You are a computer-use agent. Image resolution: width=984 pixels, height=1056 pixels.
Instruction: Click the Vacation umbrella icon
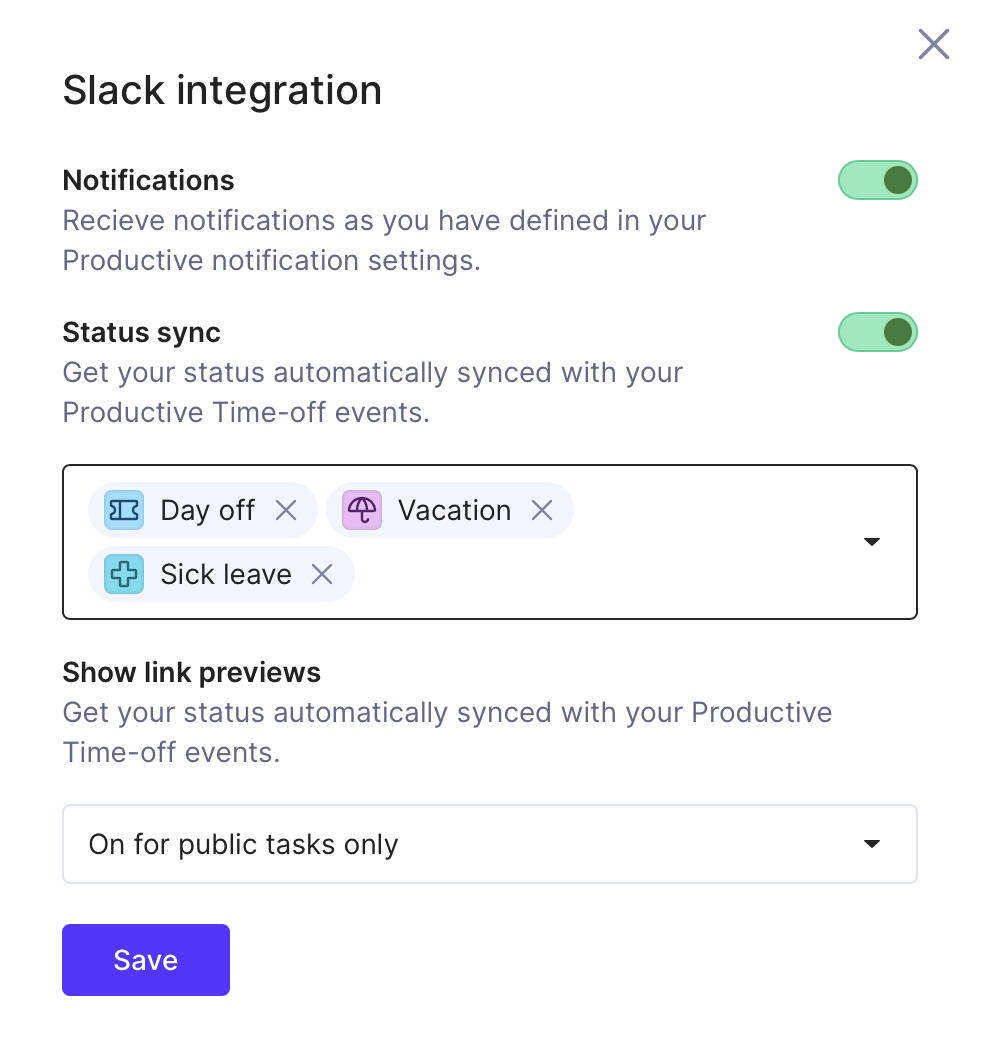(362, 510)
